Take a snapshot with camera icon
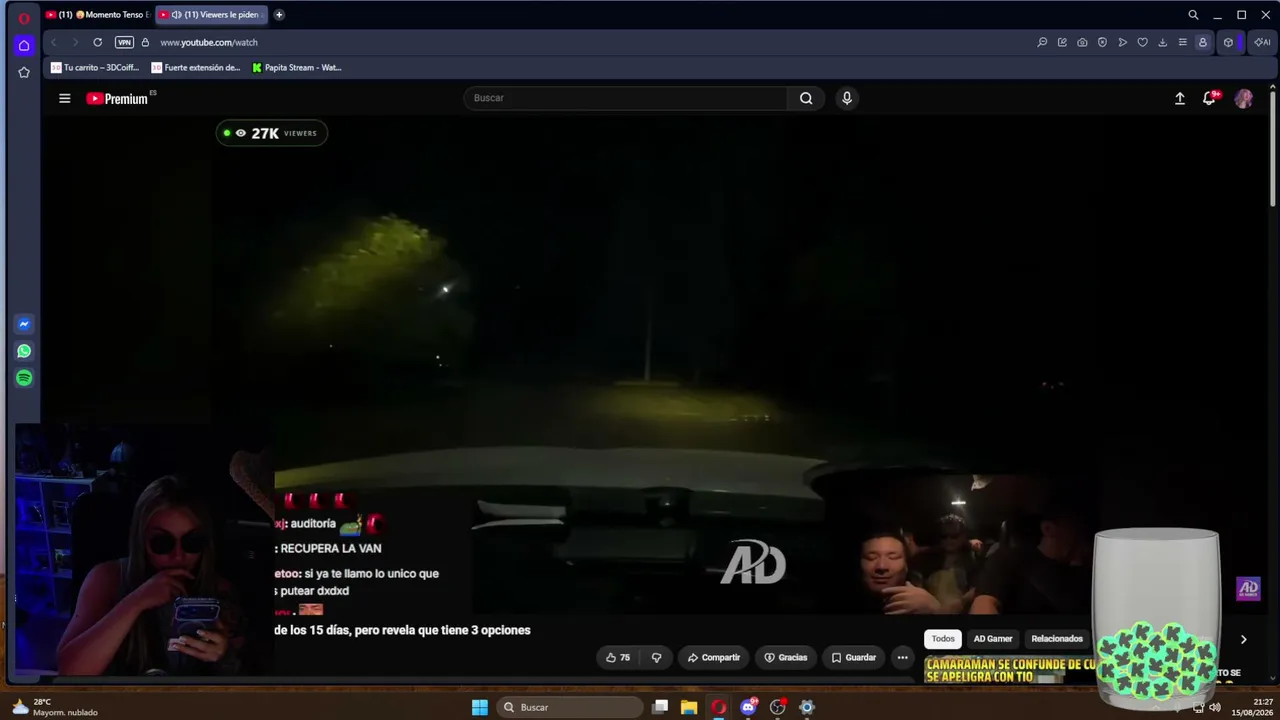This screenshot has width=1280, height=720. 1082,42
